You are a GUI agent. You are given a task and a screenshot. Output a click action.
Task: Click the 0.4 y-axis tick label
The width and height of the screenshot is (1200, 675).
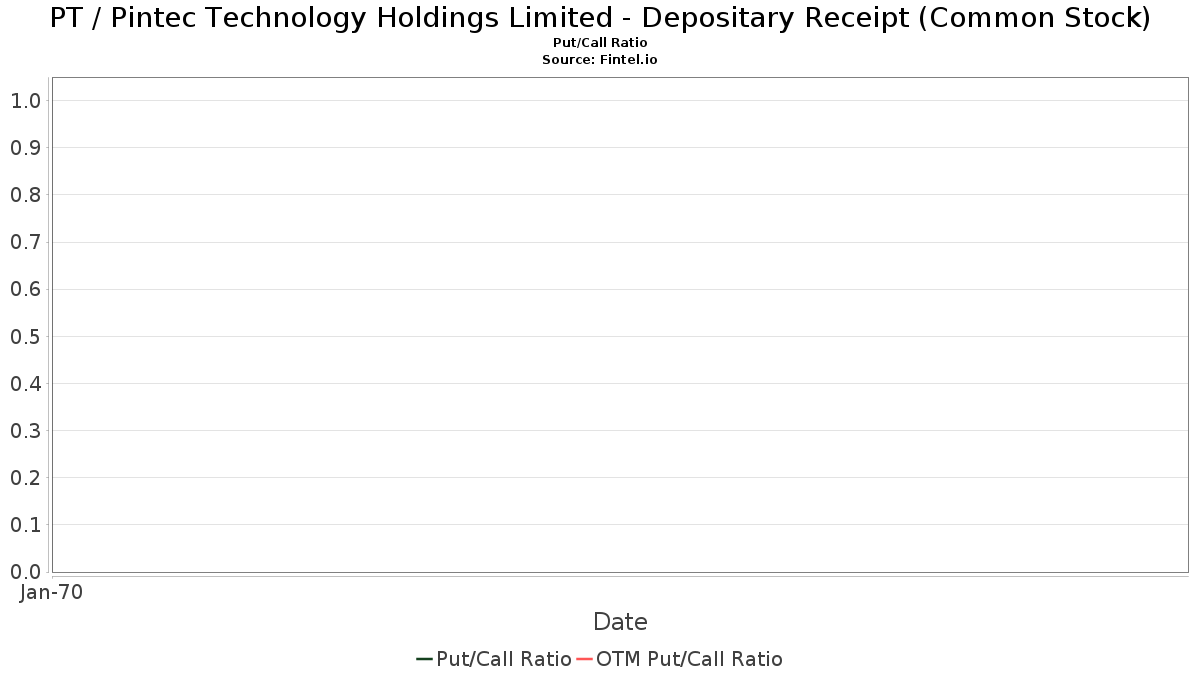(x=25, y=384)
